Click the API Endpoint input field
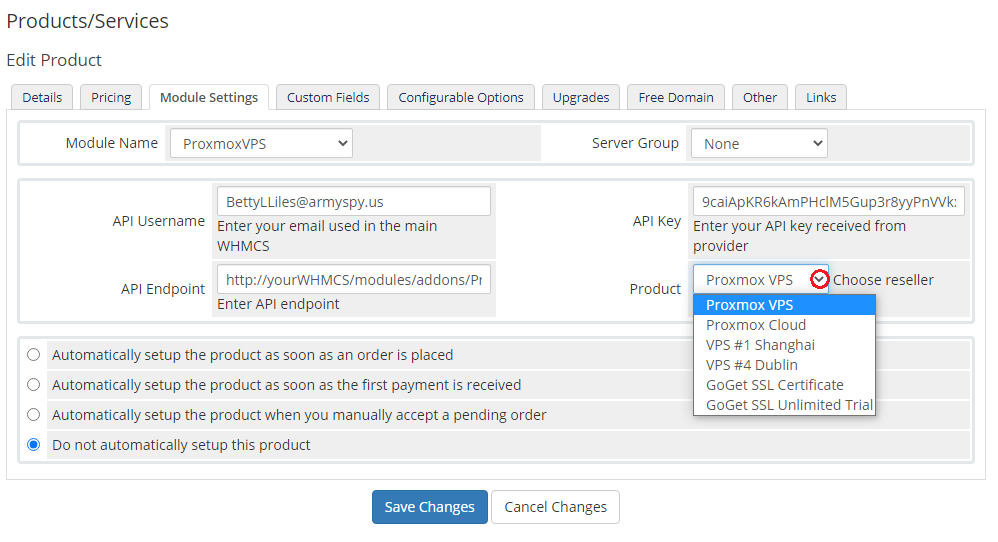The image size is (998, 542). pyautogui.click(x=354, y=280)
